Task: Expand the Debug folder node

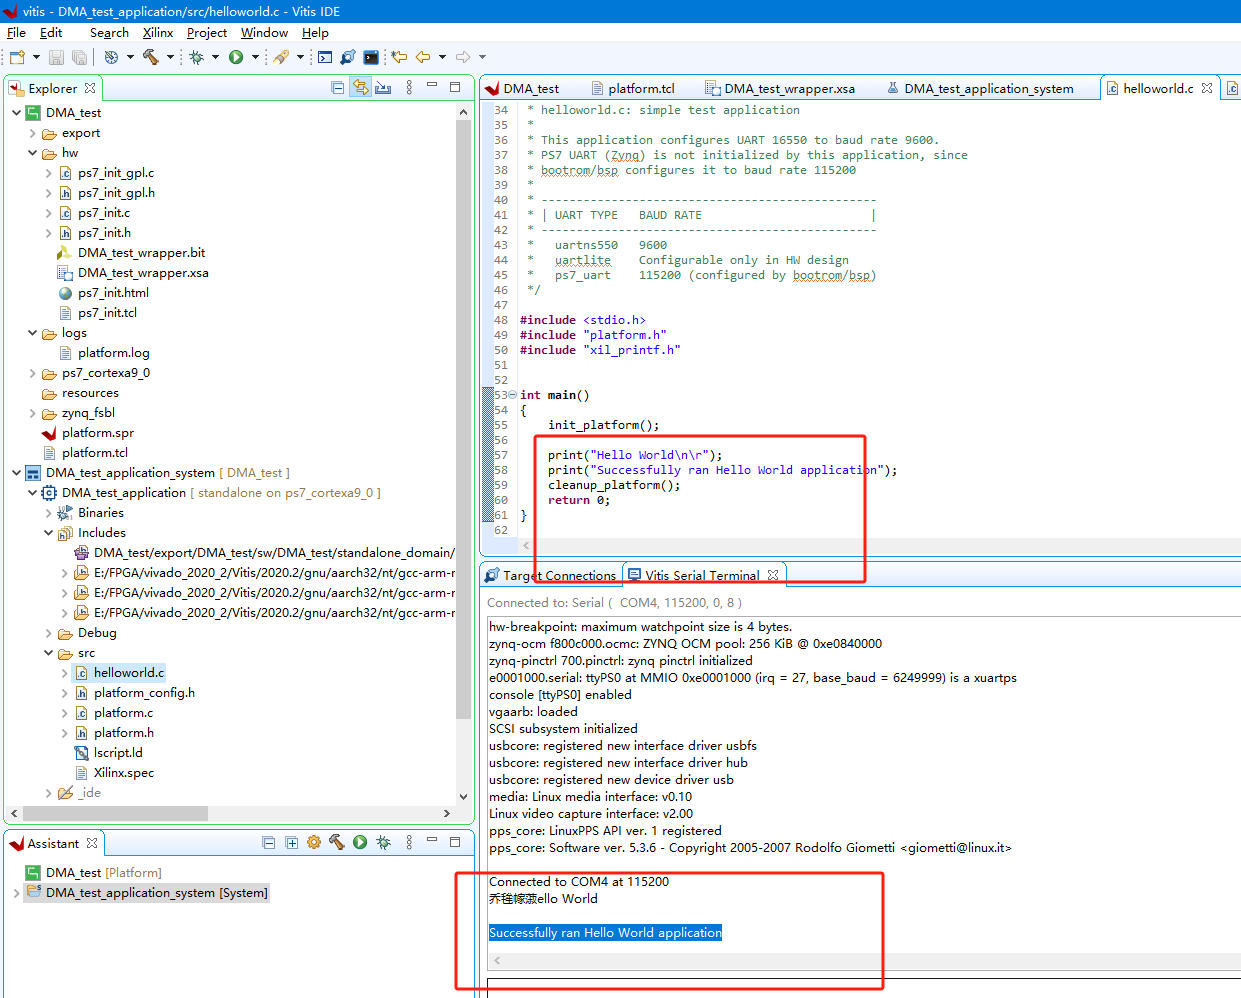Action: [49, 633]
